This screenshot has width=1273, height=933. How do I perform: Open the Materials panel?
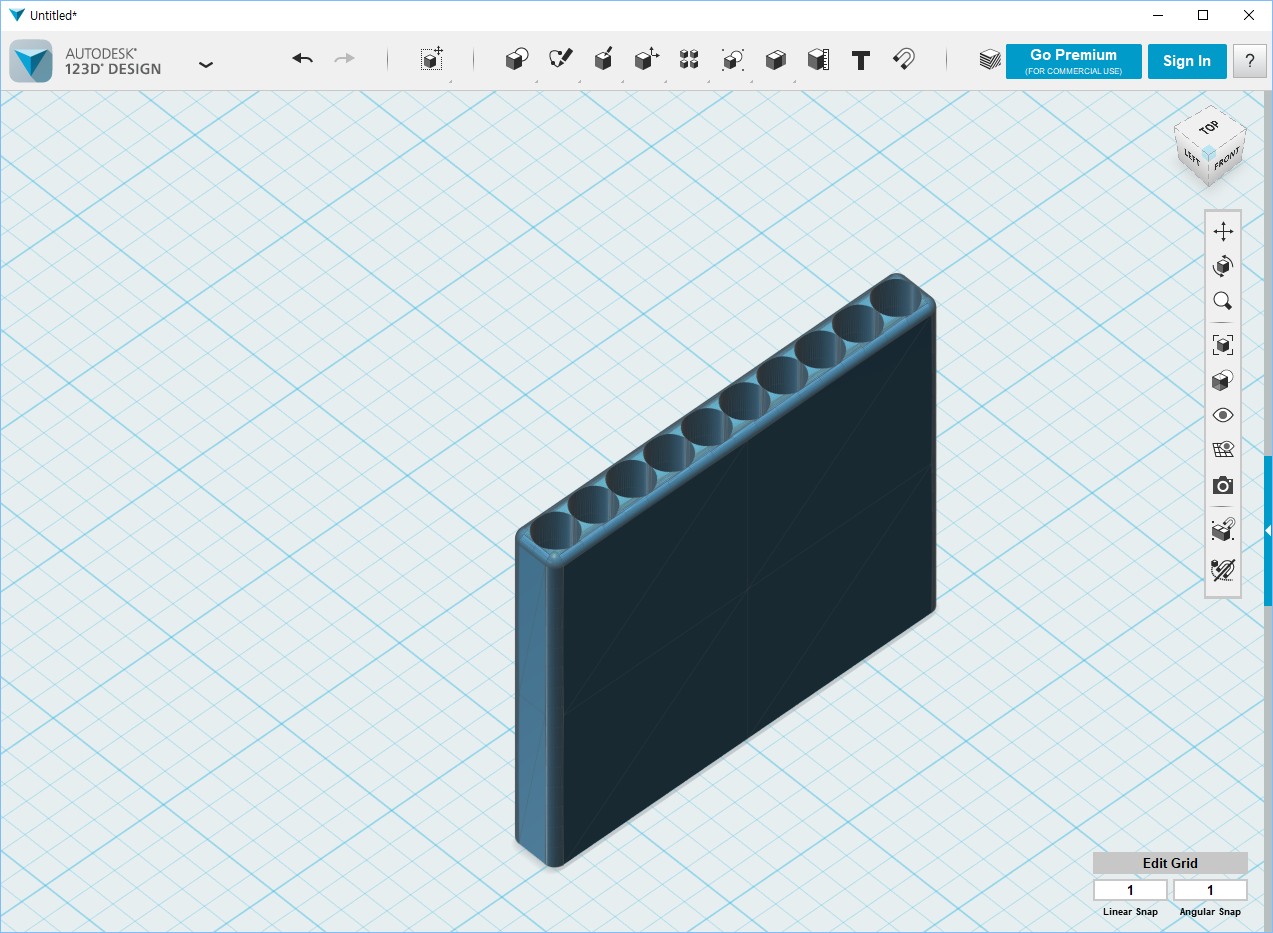[x=990, y=60]
